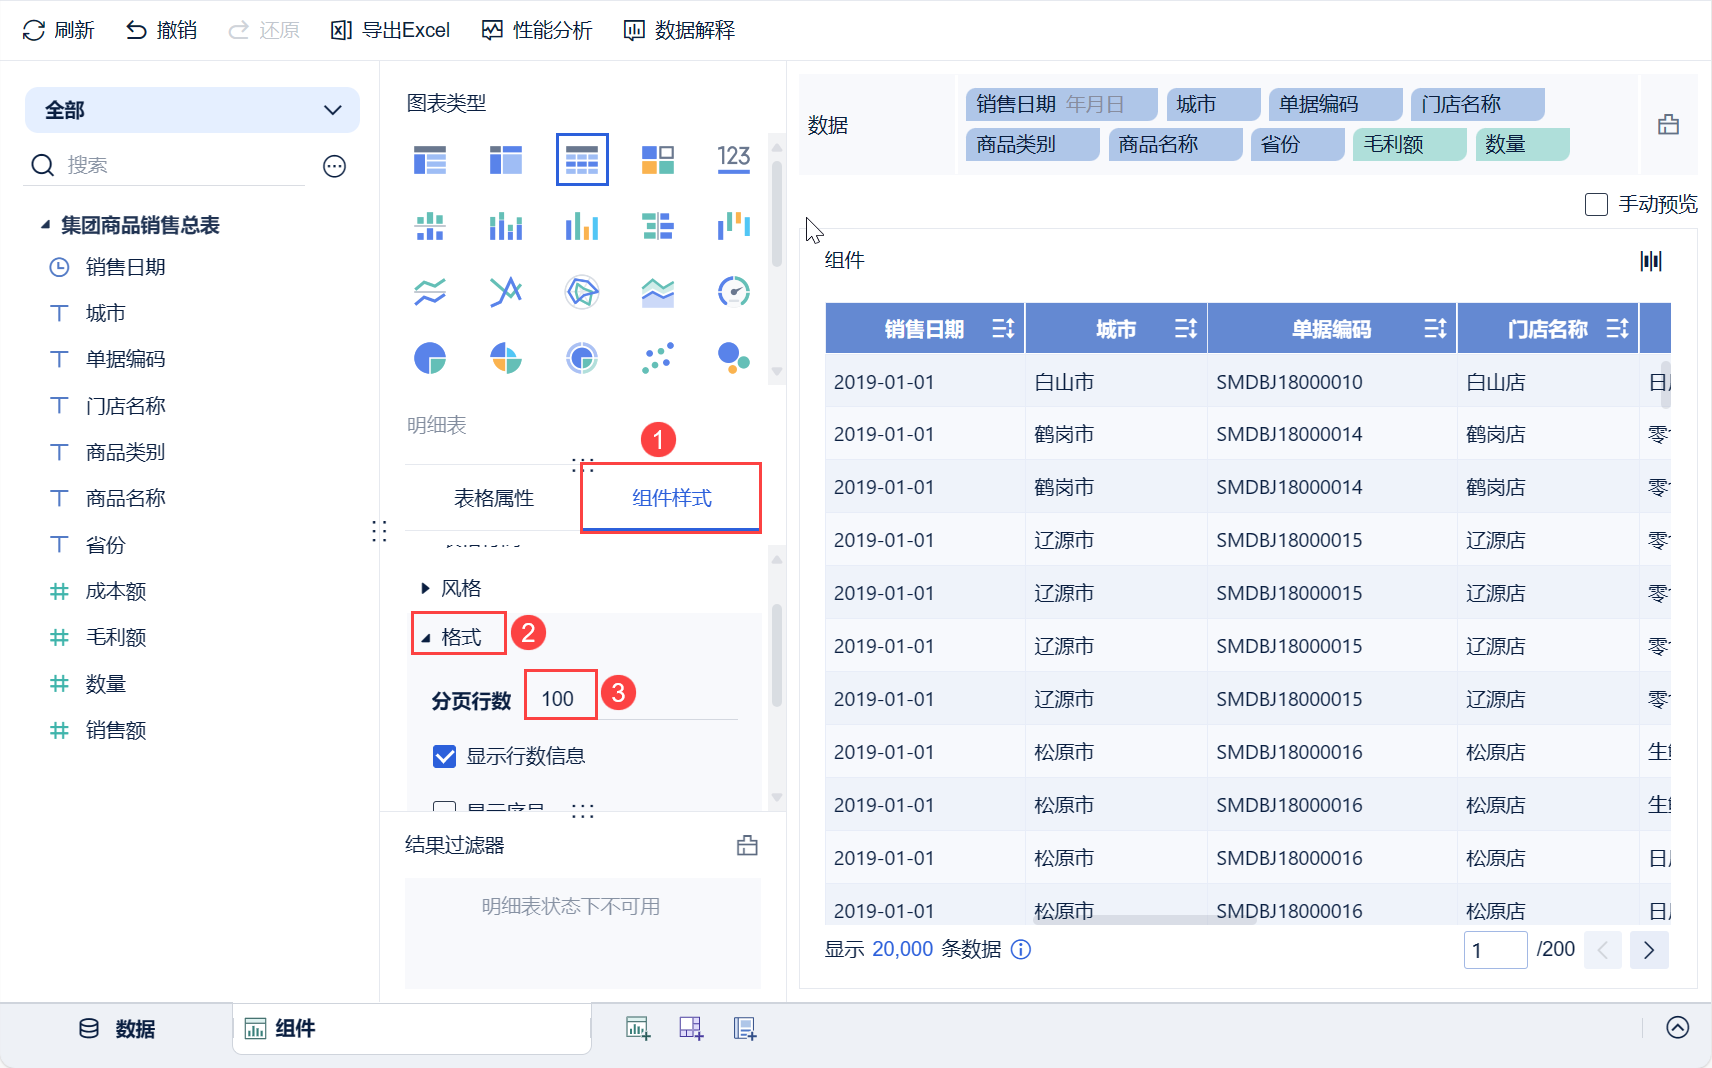Choose the colored blocks table chart type

658,160
